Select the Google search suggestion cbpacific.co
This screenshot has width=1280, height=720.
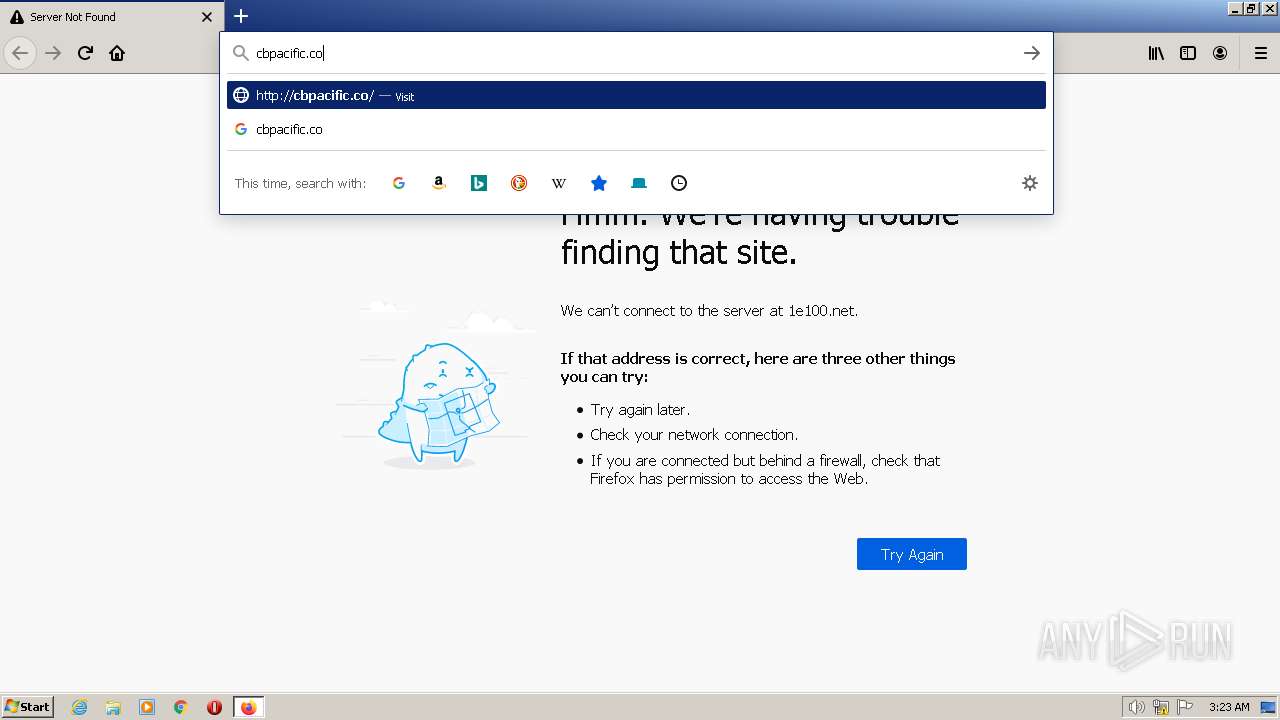click(x=636, y=129)
